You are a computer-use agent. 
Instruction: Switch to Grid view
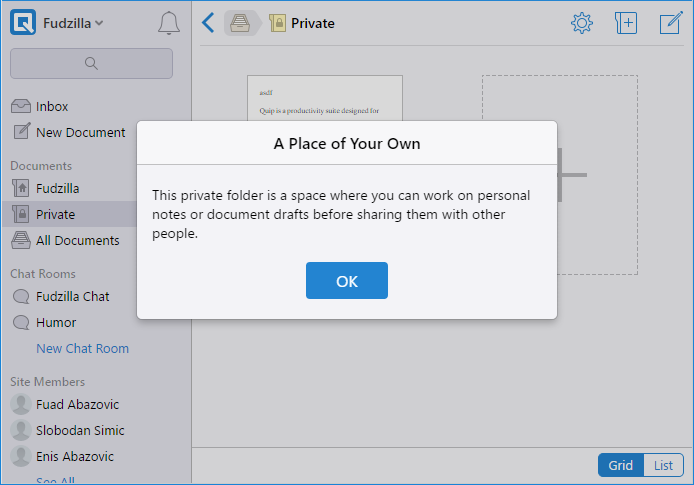(x=620, y=465)
